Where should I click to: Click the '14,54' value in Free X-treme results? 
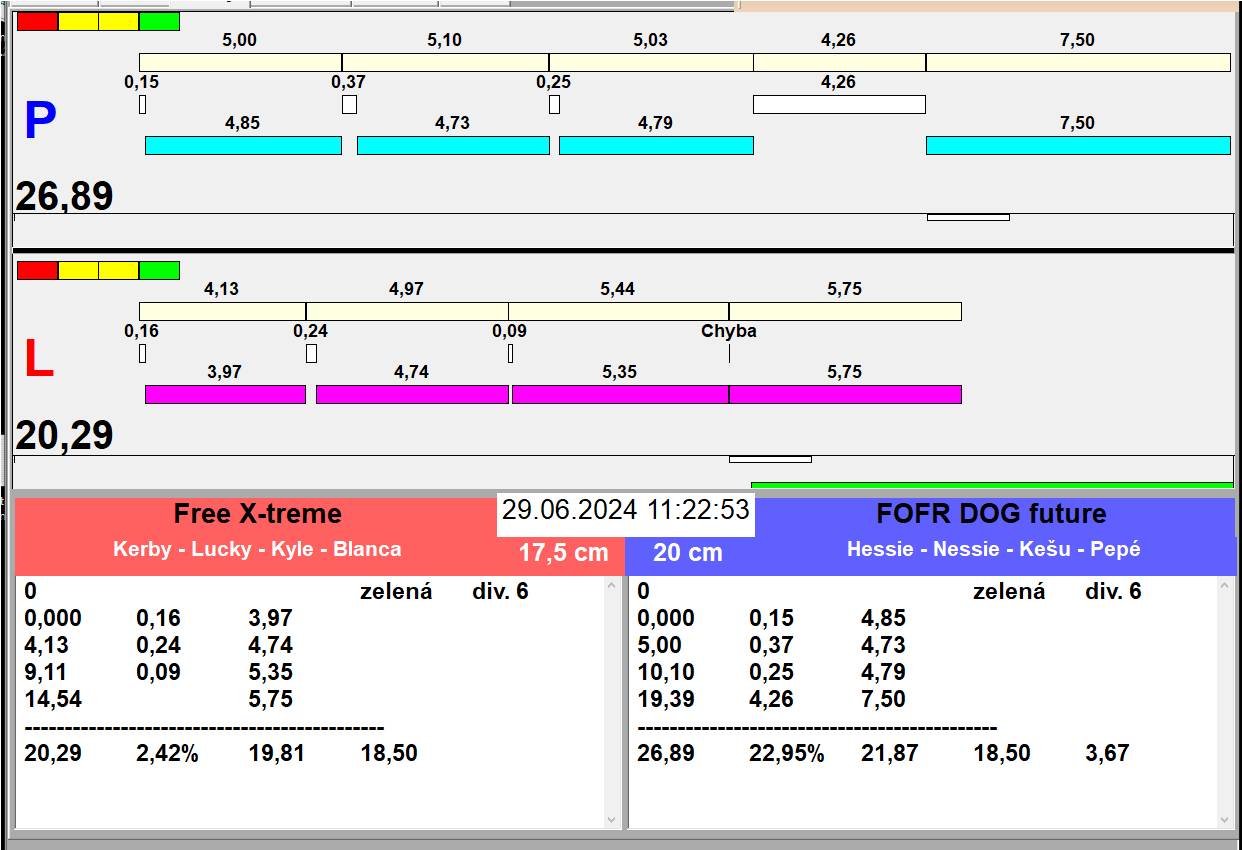(x=53, y=699)
